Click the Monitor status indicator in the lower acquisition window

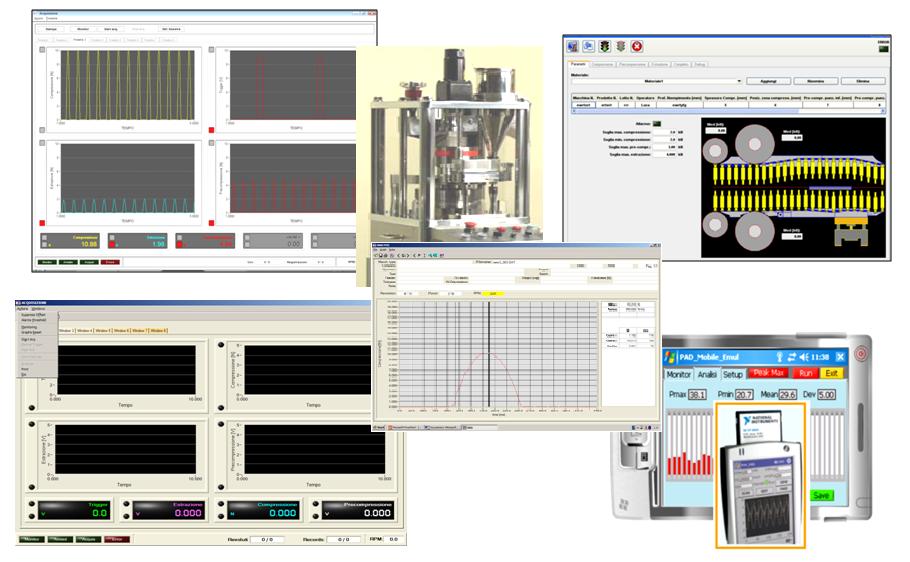pos(31,539)
